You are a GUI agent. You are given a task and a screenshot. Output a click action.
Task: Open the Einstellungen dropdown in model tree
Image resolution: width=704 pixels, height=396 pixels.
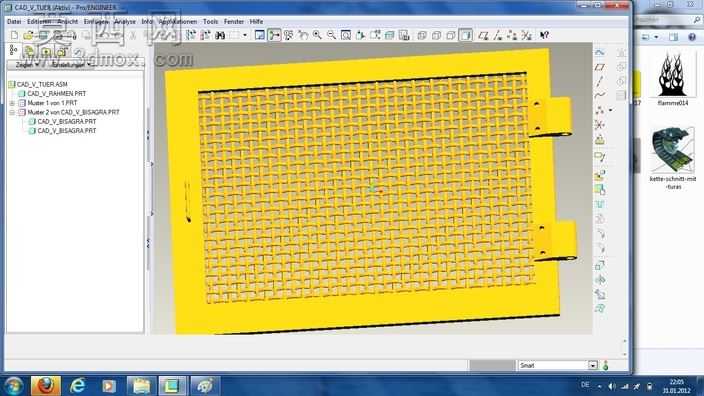coord(71,65)
